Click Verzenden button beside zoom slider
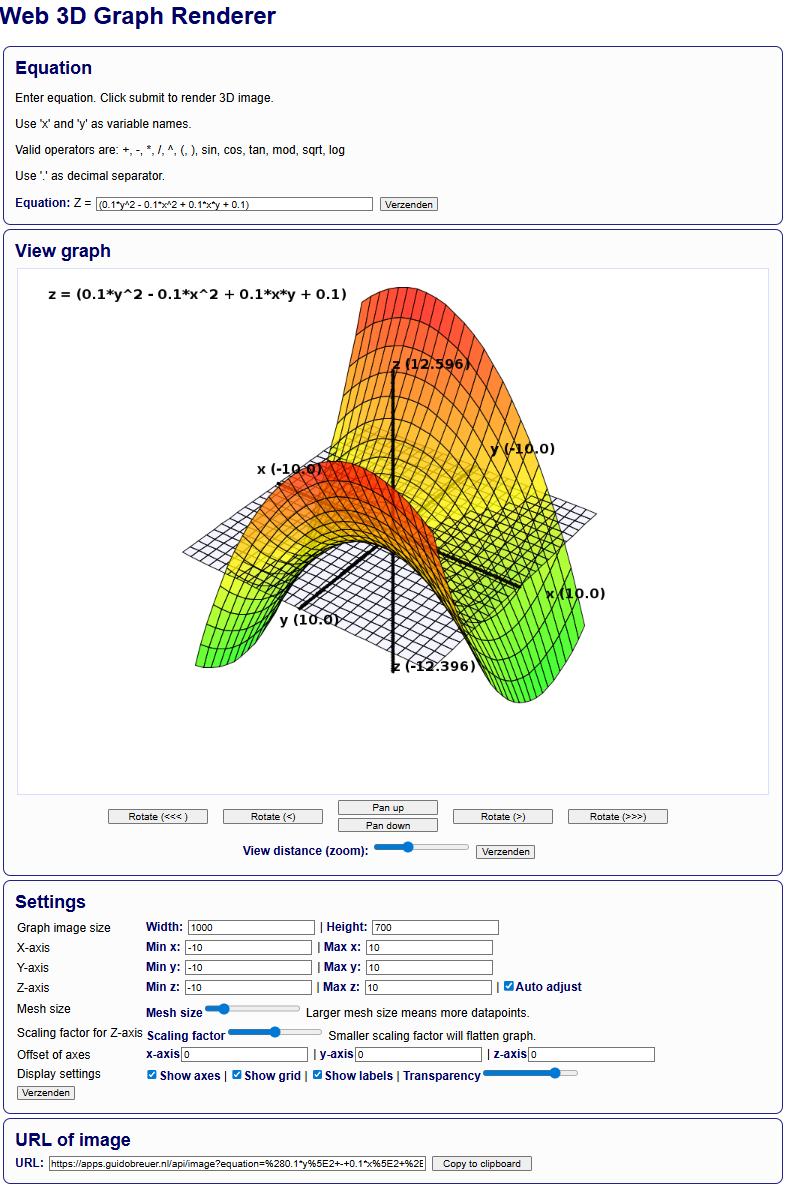The width and height of the screenshot is (787, 1186). point(505,852)
